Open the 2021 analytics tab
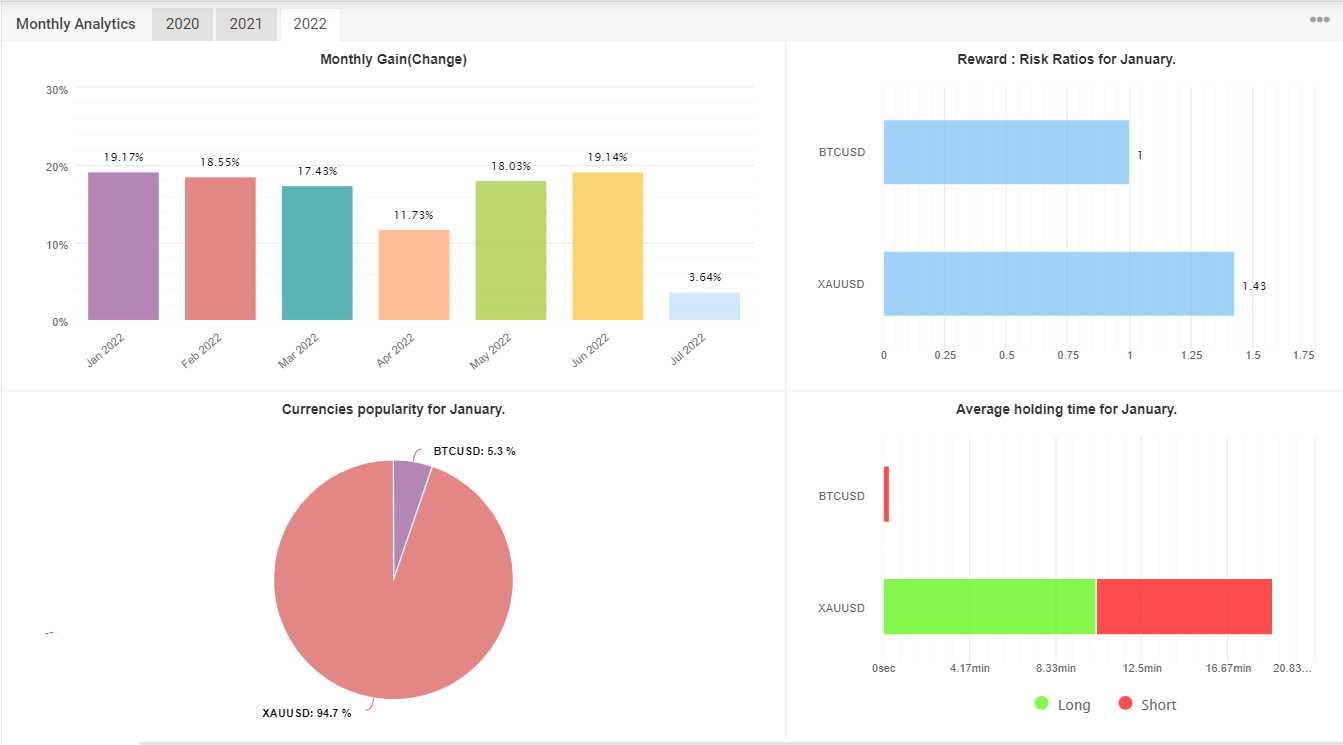Image resolution: width=1343 pixels, height=745 pixels. pos(246,24)
